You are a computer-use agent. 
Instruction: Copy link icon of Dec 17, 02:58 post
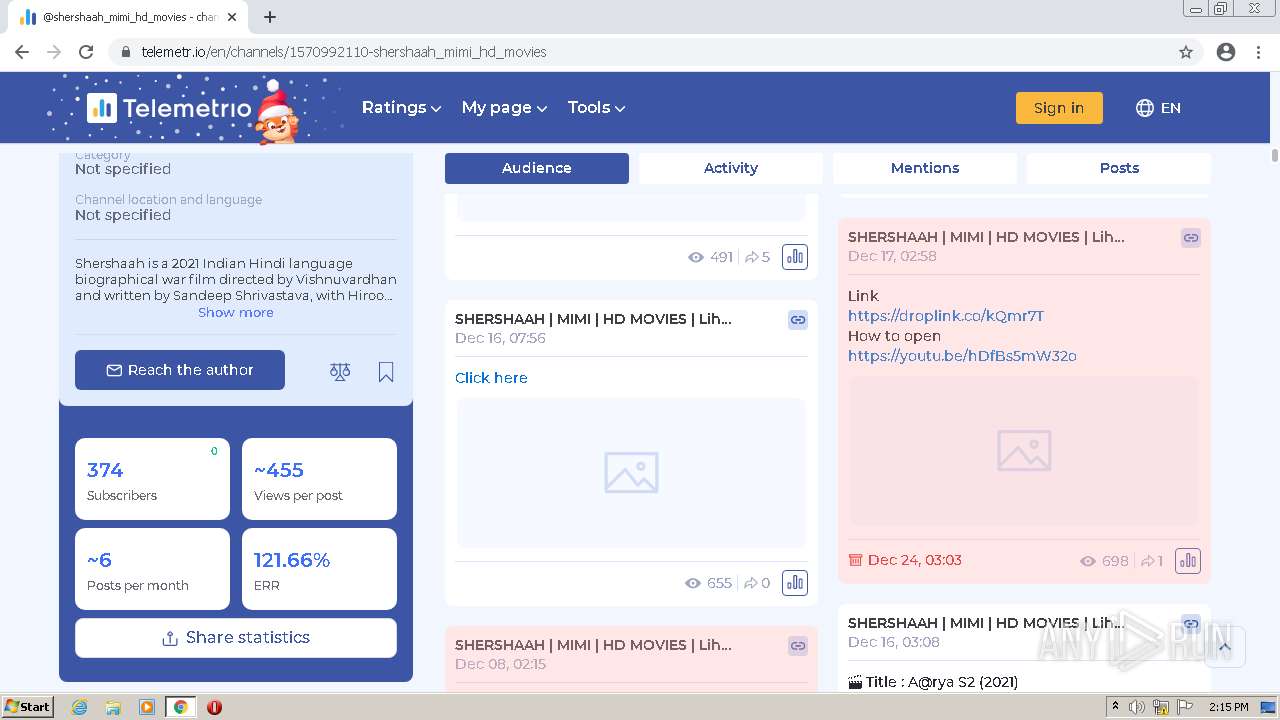pyautogui.click(x=1191, y=238)
